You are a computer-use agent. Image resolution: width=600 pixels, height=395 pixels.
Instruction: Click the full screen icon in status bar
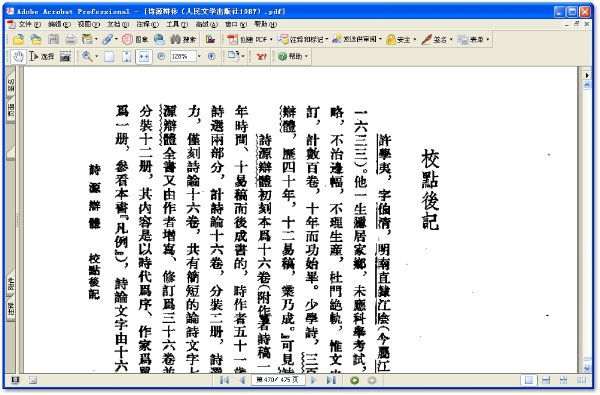tap(15, 380)
